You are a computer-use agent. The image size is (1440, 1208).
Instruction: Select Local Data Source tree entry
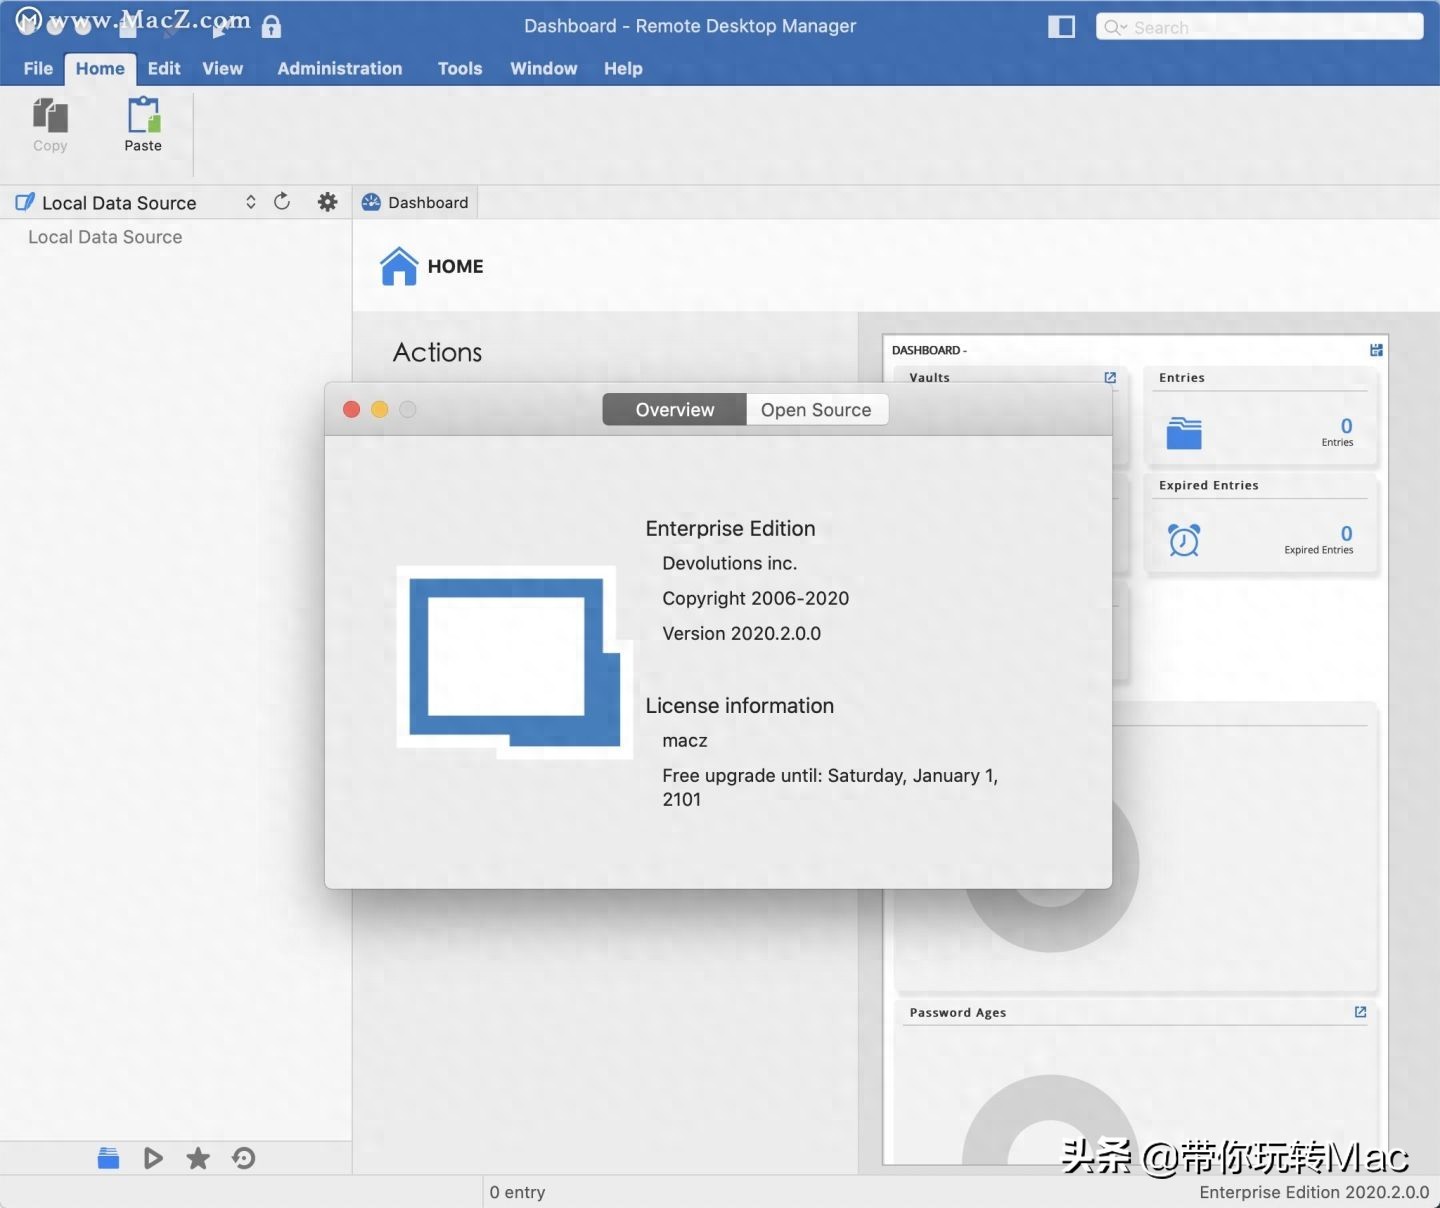tap(105, 237)
